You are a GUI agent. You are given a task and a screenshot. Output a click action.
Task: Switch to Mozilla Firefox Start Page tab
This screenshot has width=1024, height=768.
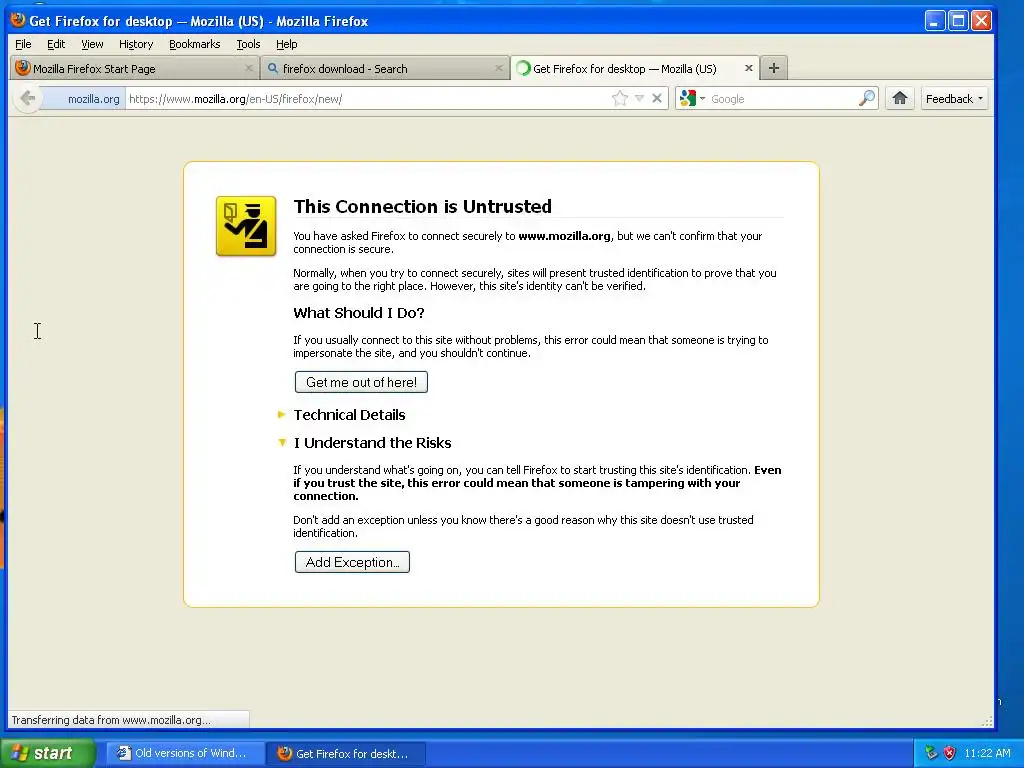point(134,68)
